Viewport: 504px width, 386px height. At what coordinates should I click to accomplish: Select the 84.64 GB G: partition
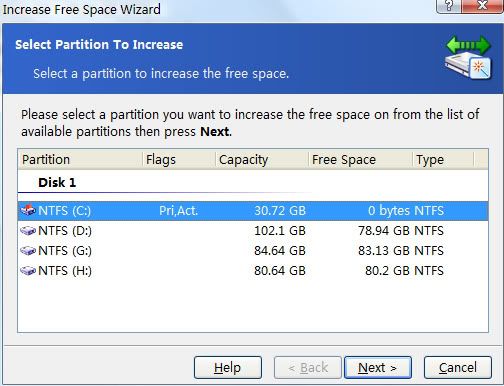tap(253, 251)
